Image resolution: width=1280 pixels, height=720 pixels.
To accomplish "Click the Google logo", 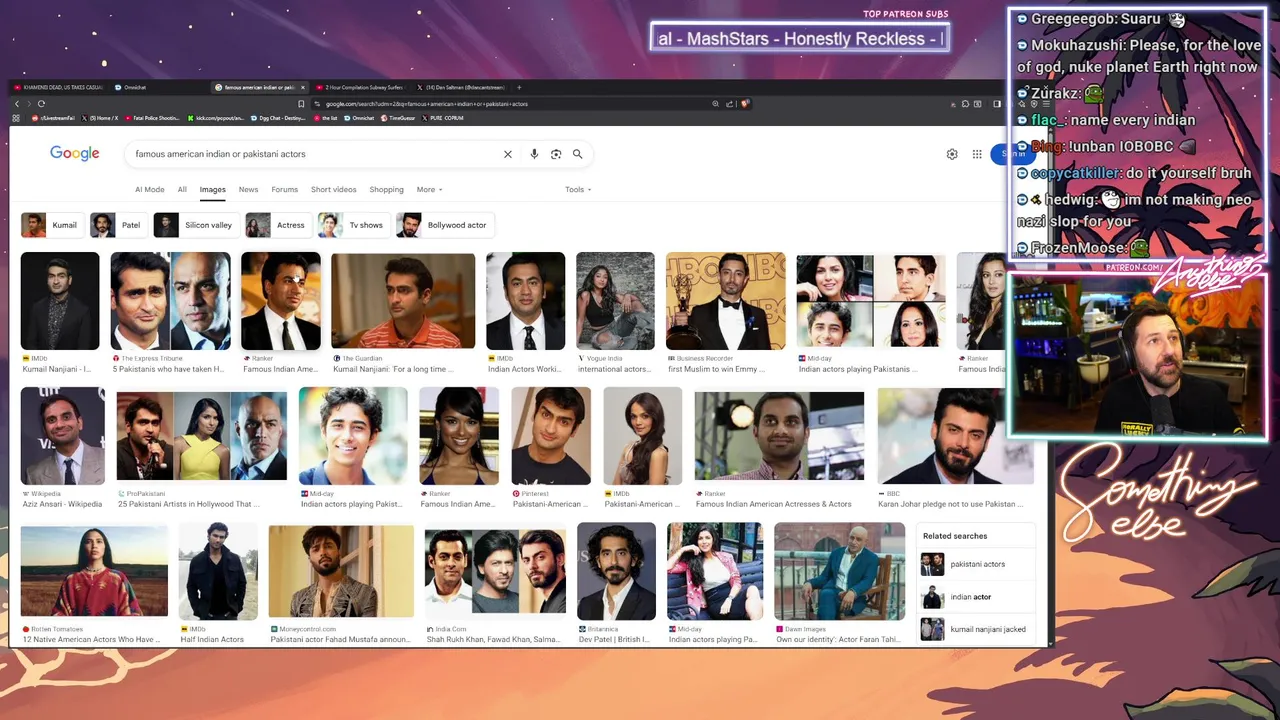I will (x=75, y=153).
